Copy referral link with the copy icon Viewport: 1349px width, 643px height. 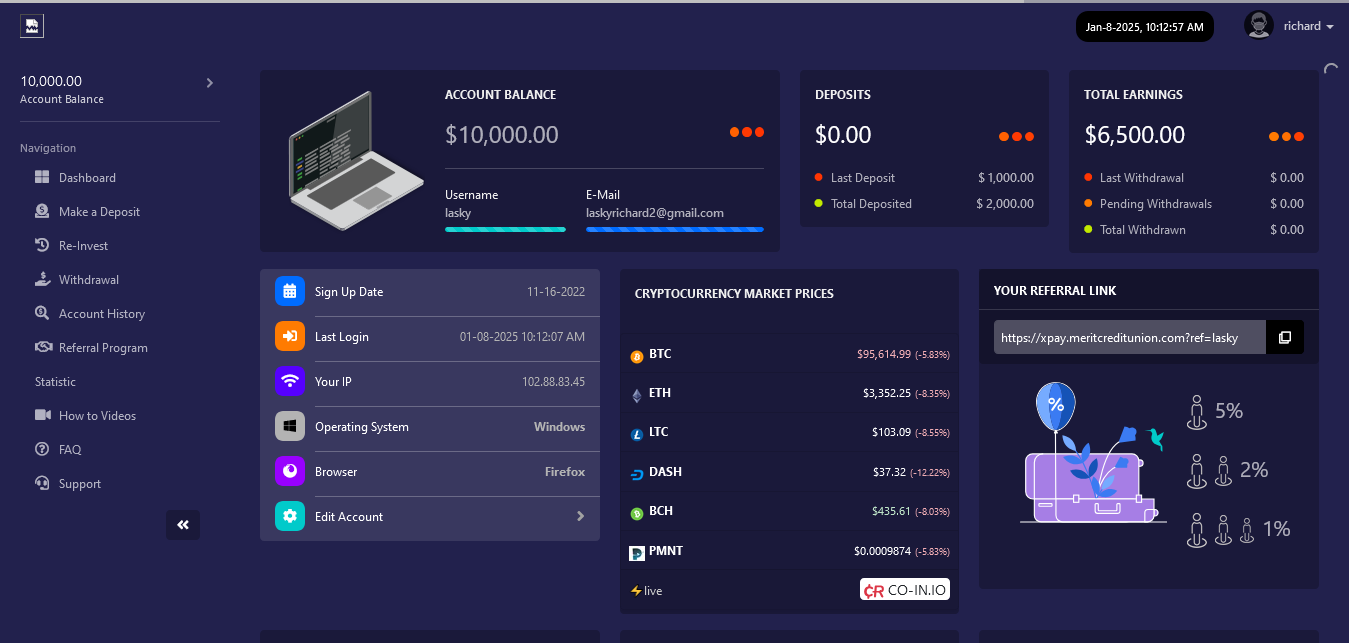(x=1285, y=338)
